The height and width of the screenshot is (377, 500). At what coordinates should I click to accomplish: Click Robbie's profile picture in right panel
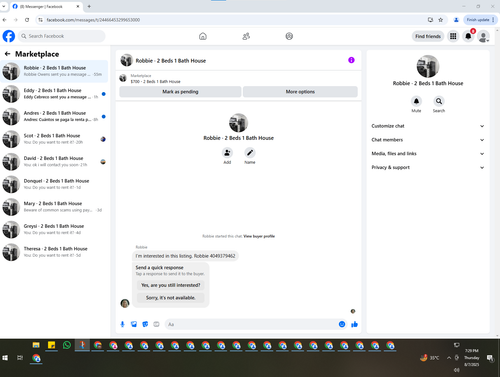(x=428, y=66)
